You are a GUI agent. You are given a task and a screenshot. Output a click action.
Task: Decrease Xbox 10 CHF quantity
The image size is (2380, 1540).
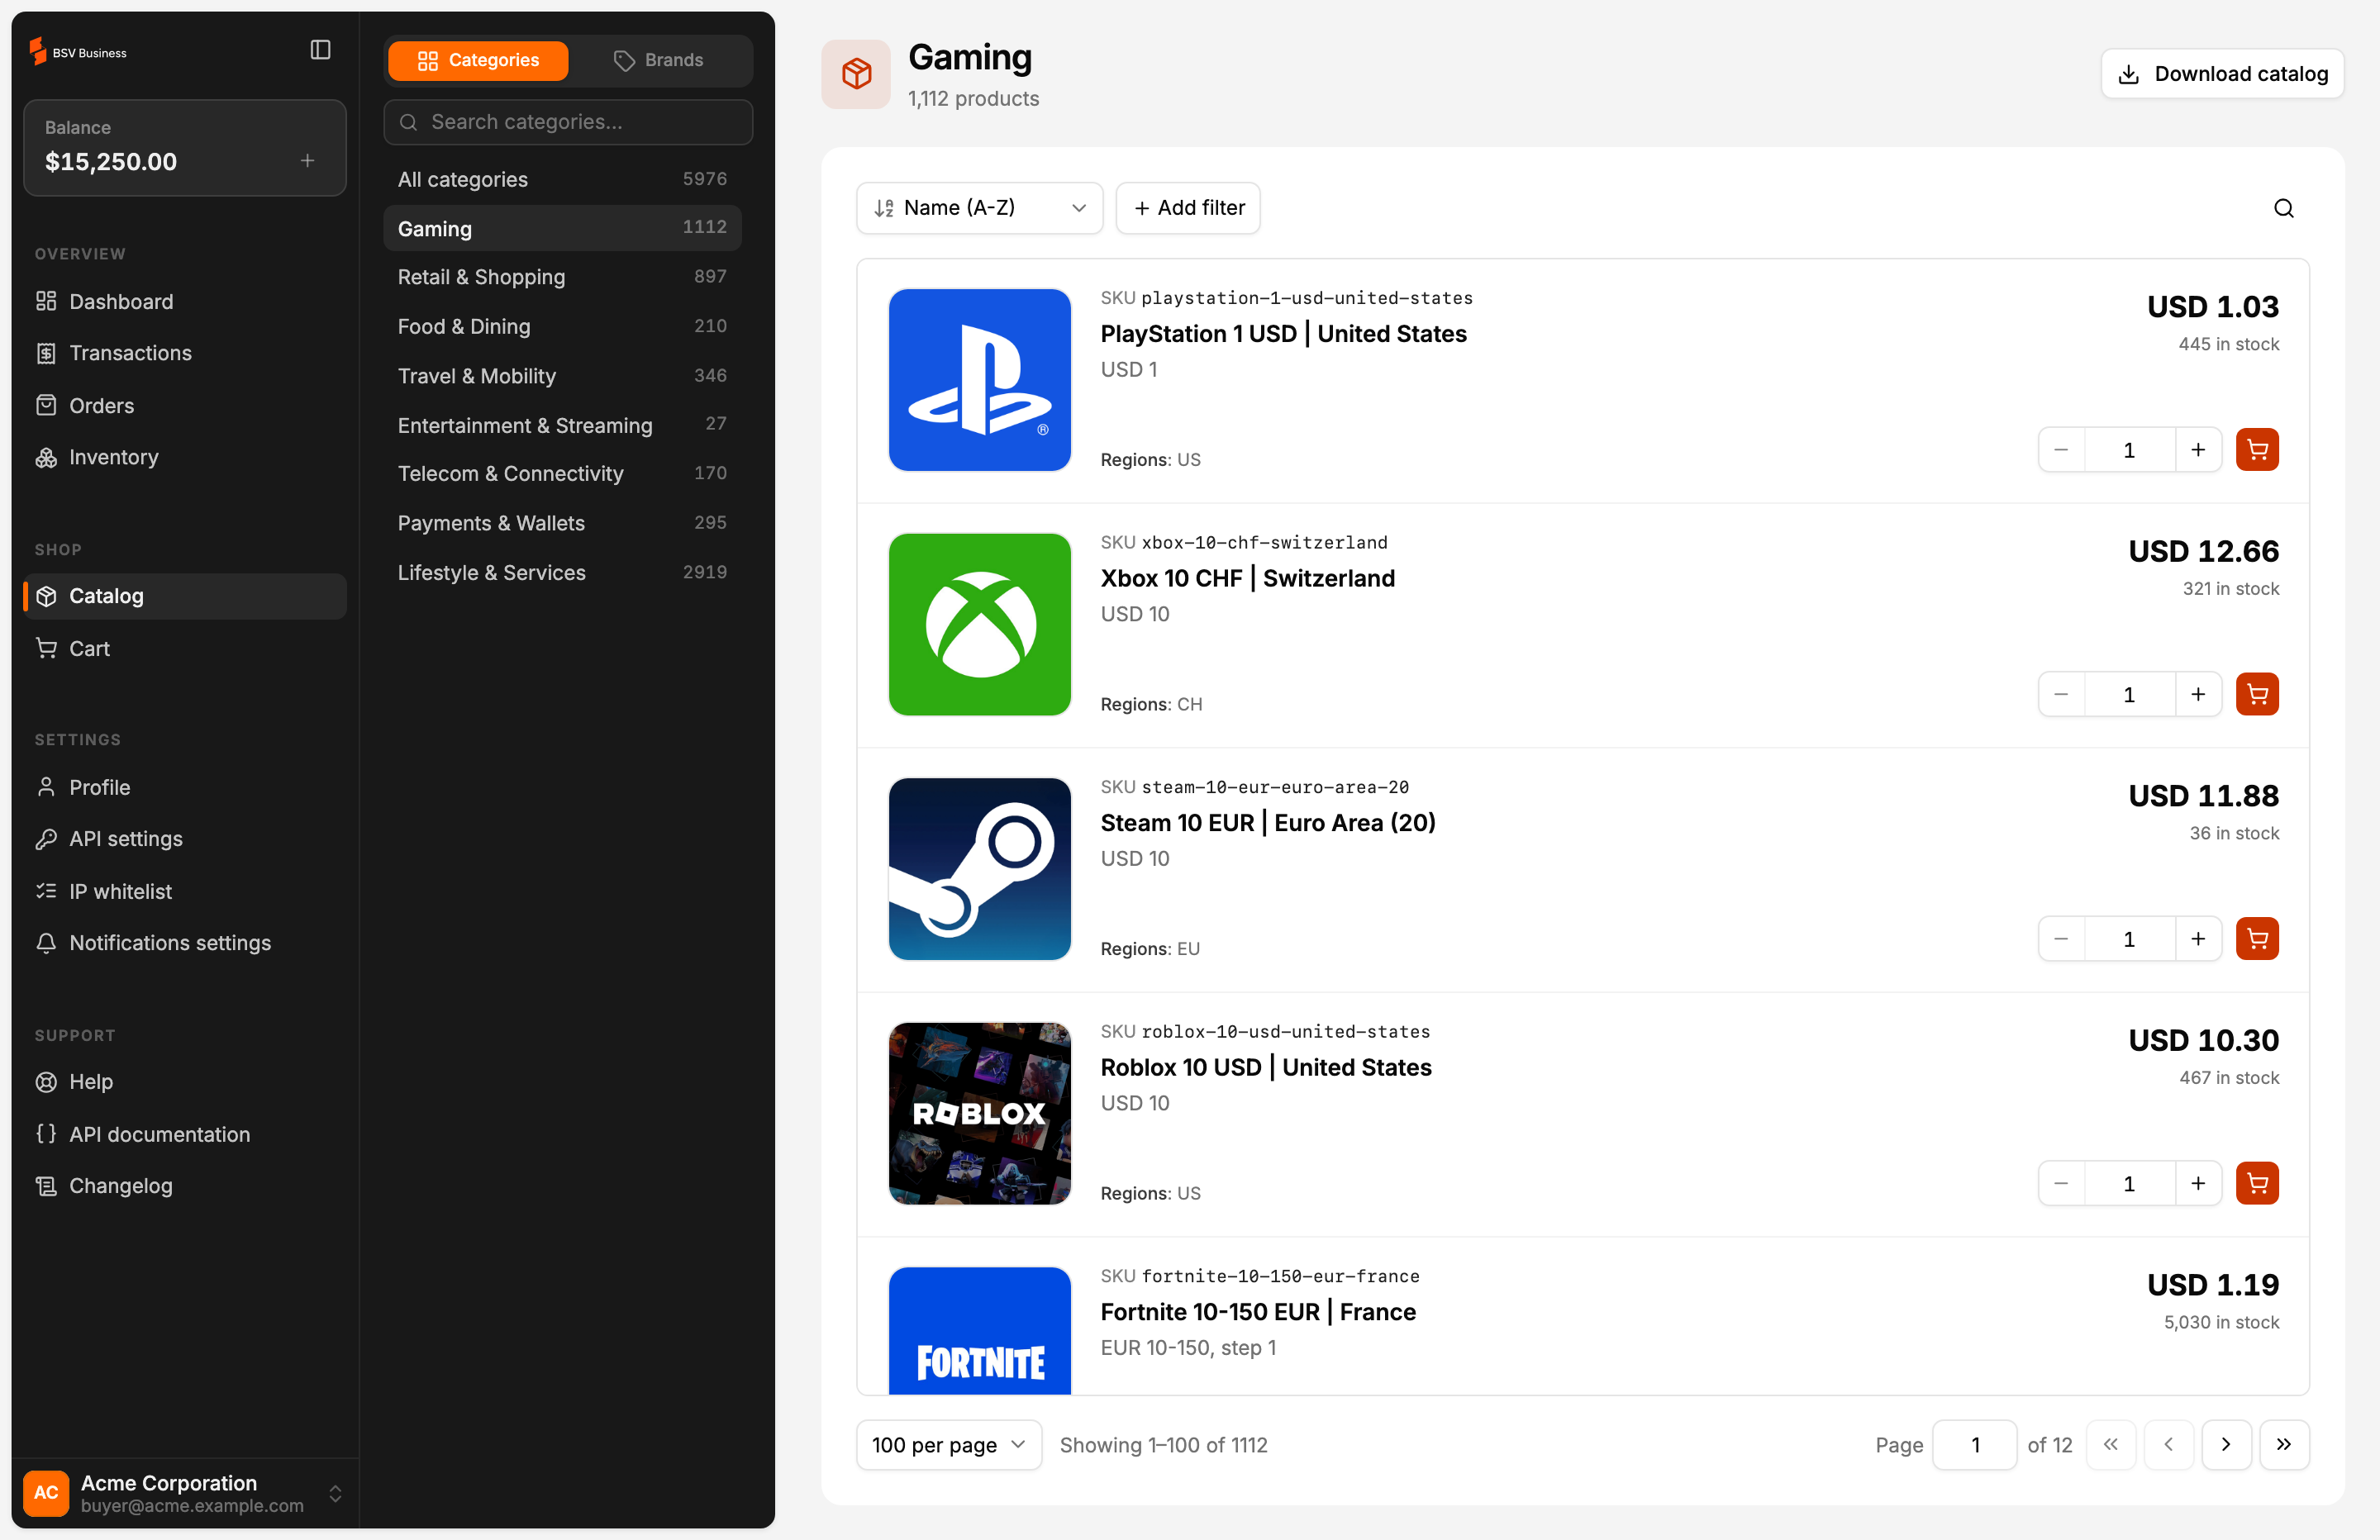tap(2061, 694)
